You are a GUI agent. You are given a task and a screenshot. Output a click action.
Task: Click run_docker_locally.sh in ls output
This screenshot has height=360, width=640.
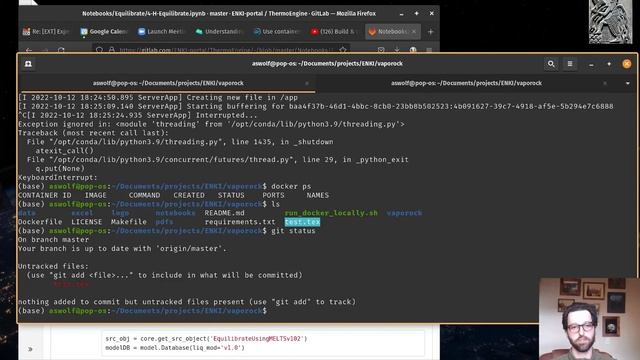(331, 213)
